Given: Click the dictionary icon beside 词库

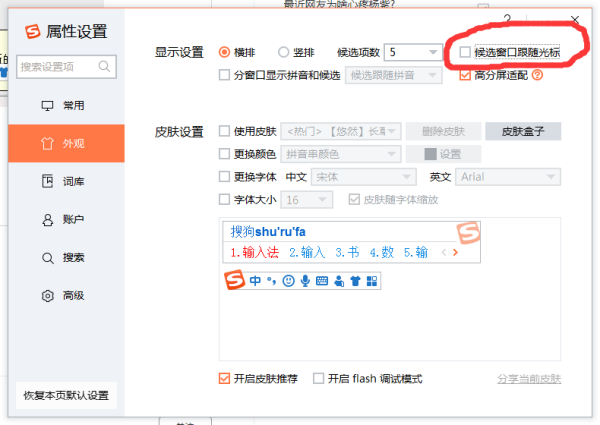Looking at the screenshot, I should click(47, 181).
